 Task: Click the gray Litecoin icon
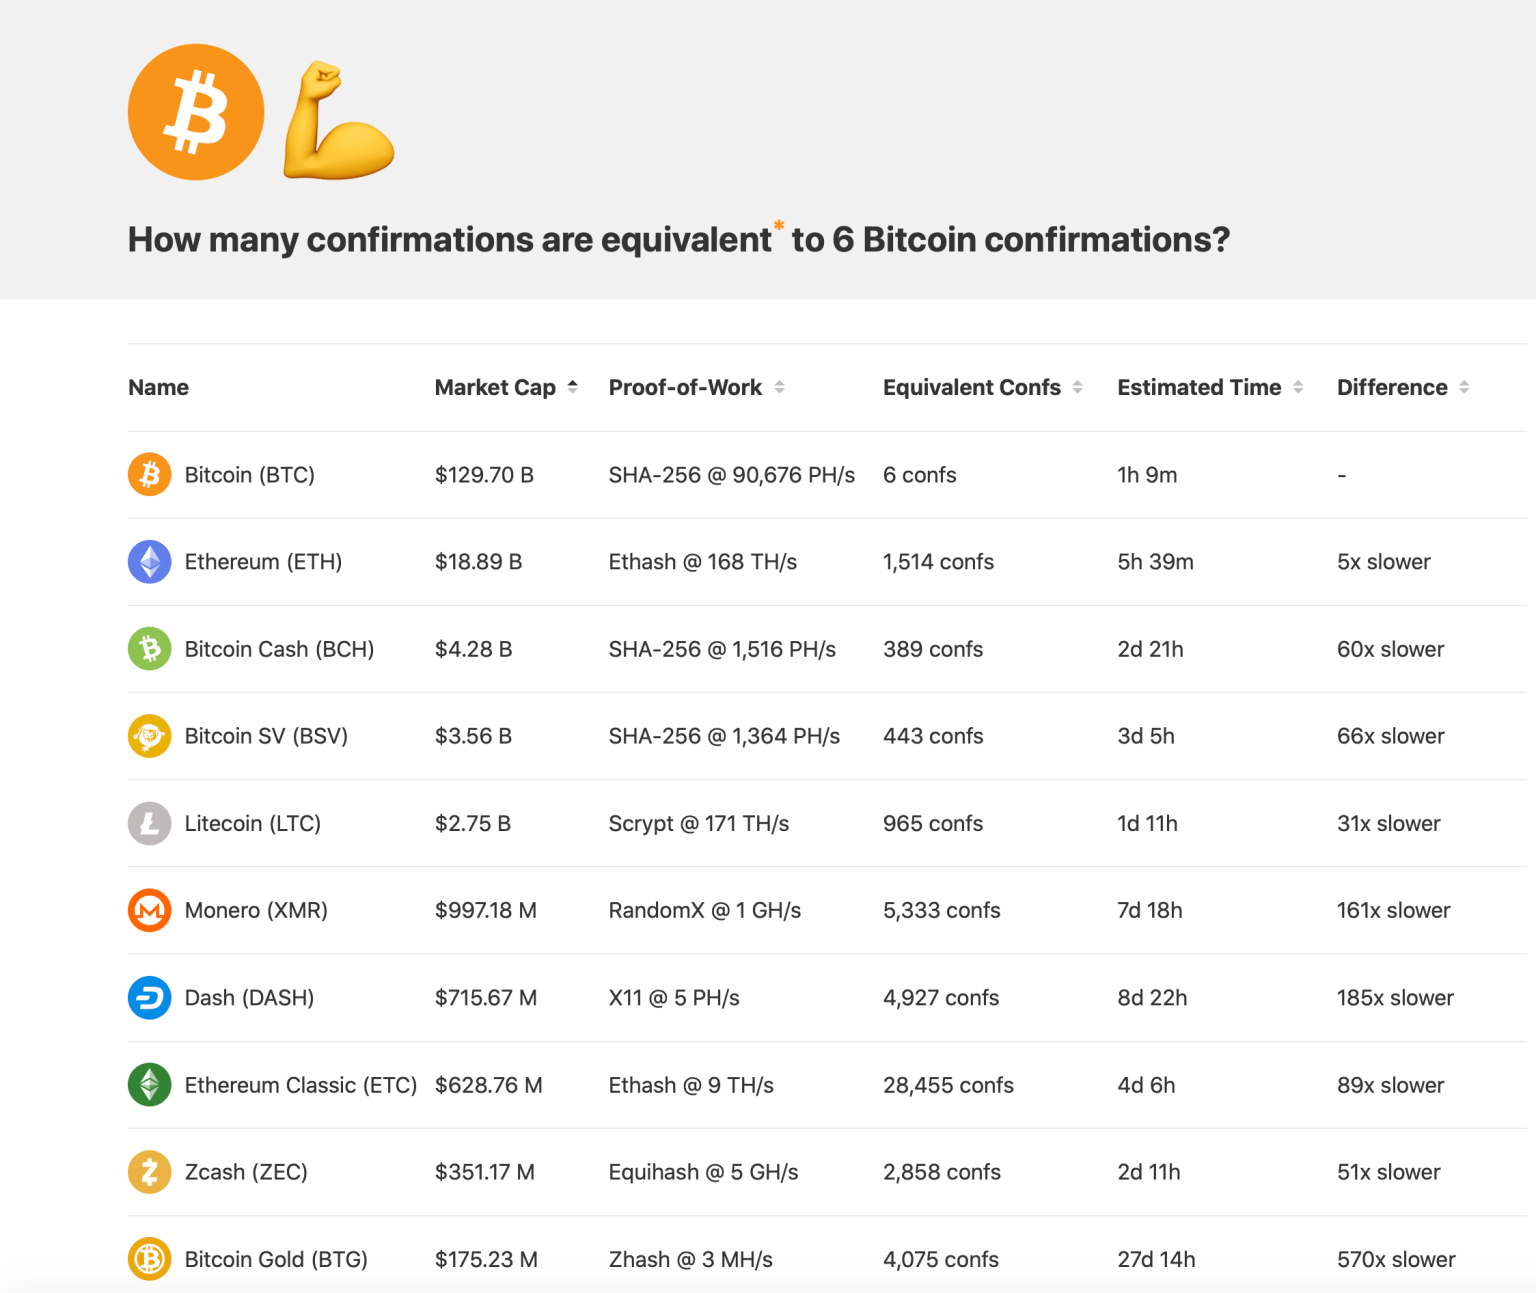(150, 823)
